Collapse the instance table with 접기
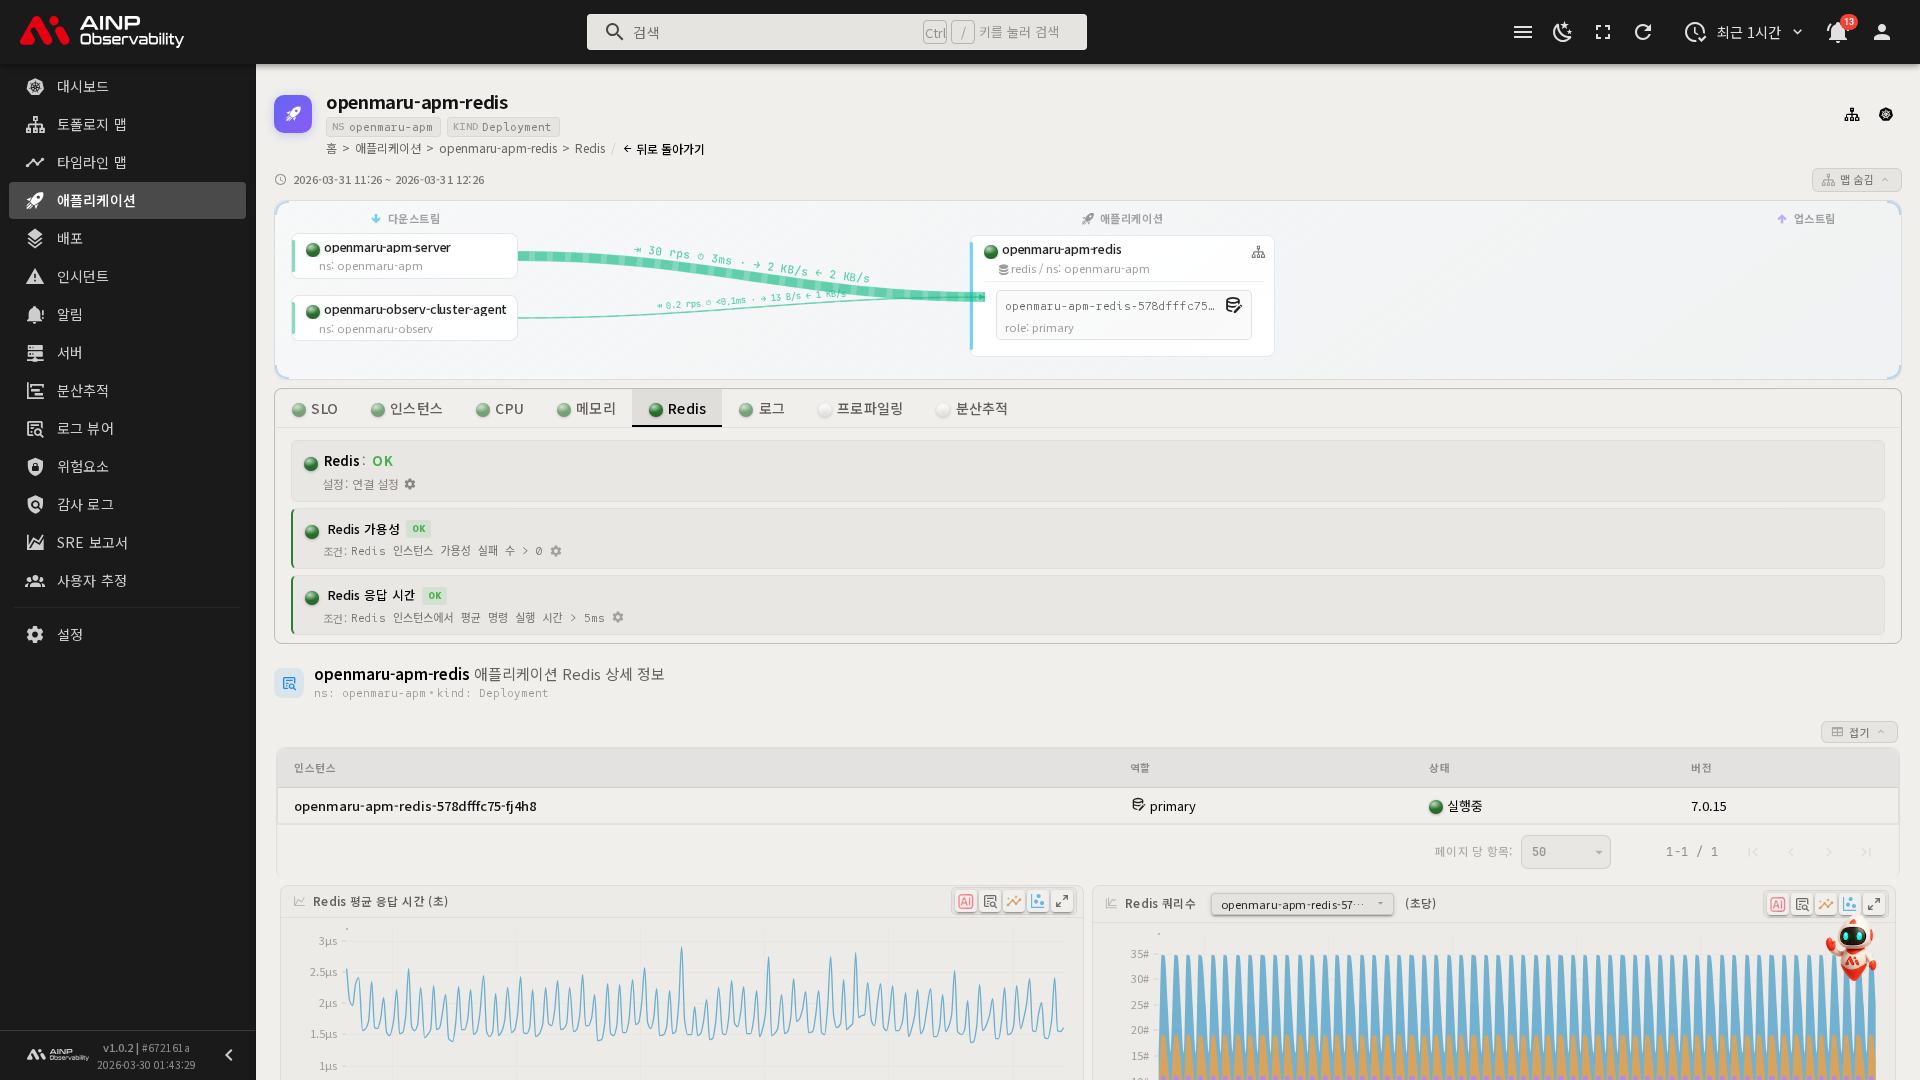The image size is (1920, 1080). click(1858, 732)
